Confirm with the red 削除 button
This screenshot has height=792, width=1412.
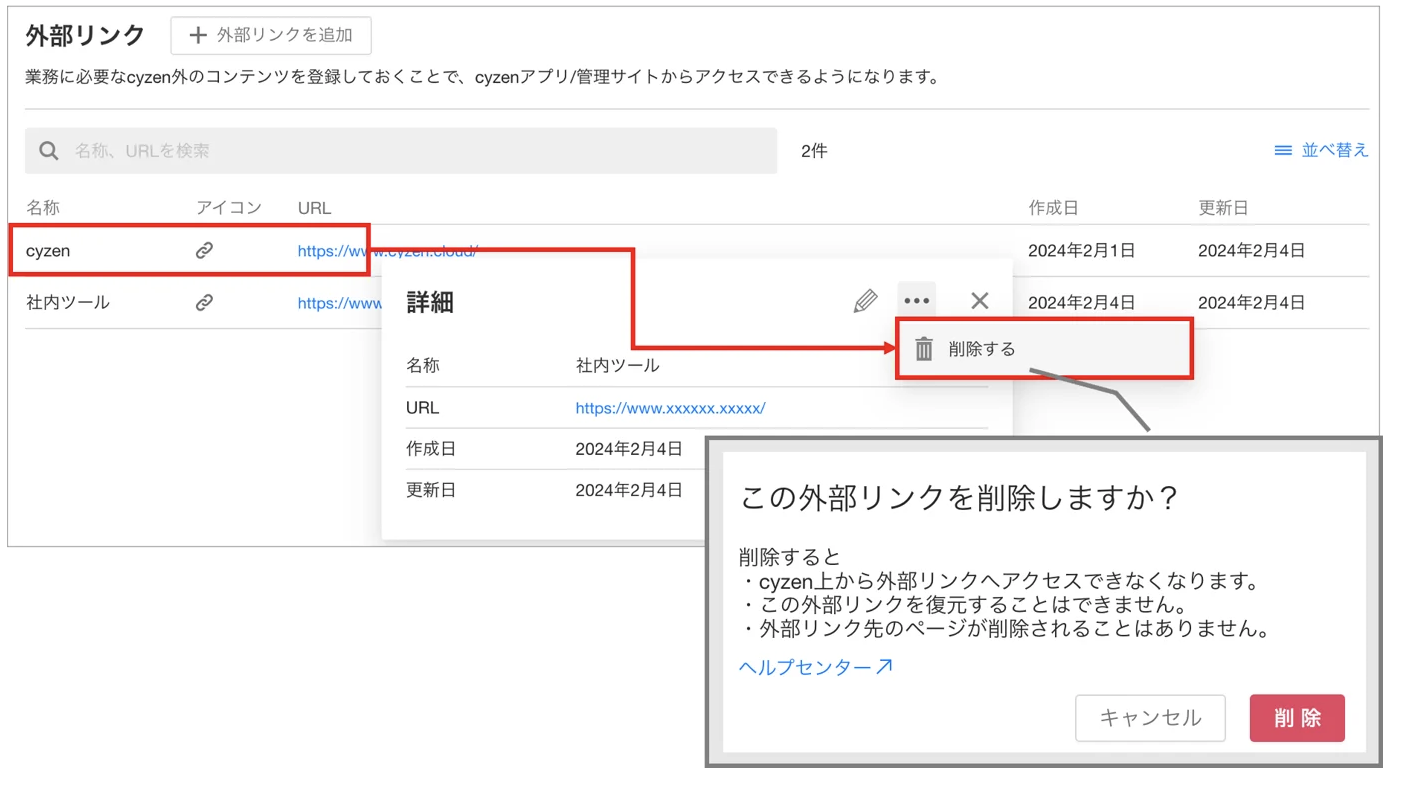click(1297, 718)
